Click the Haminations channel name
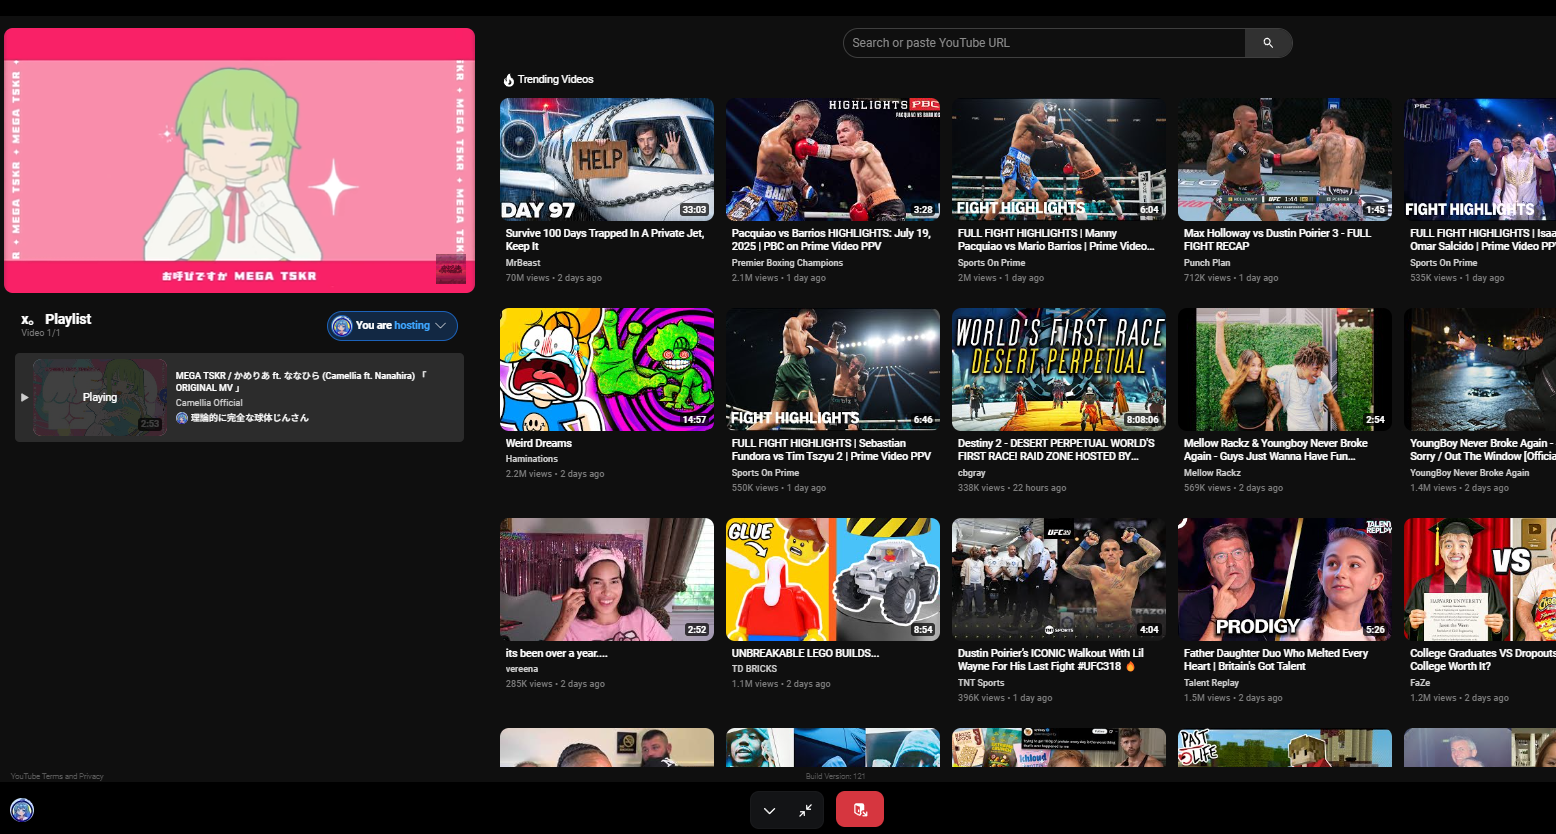 (532, 459)
